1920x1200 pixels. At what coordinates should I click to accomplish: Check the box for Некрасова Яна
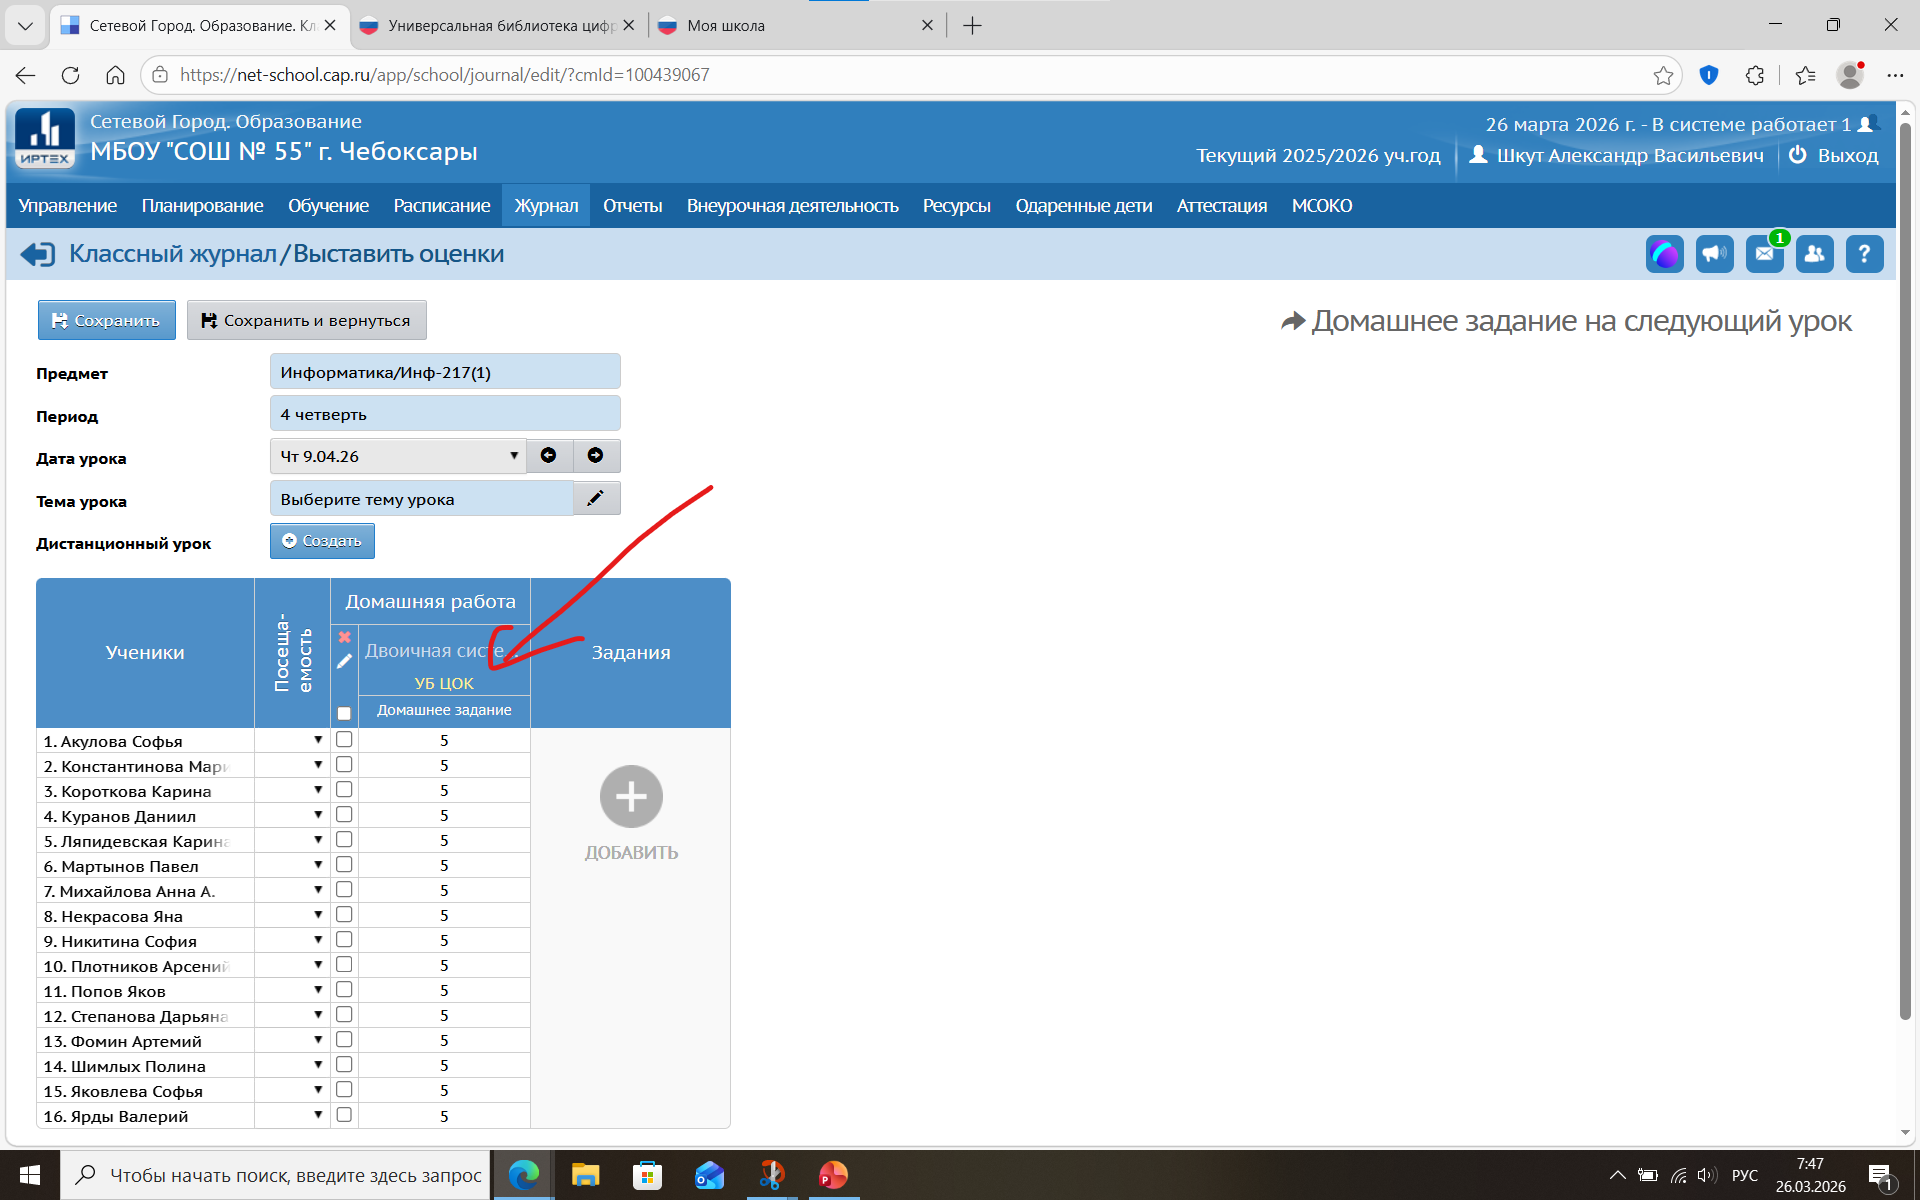tap(344, 915)
